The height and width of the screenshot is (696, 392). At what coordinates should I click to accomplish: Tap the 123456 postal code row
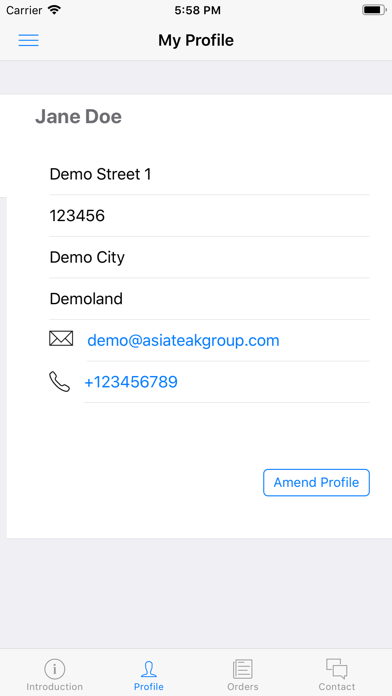click(210, 216)
